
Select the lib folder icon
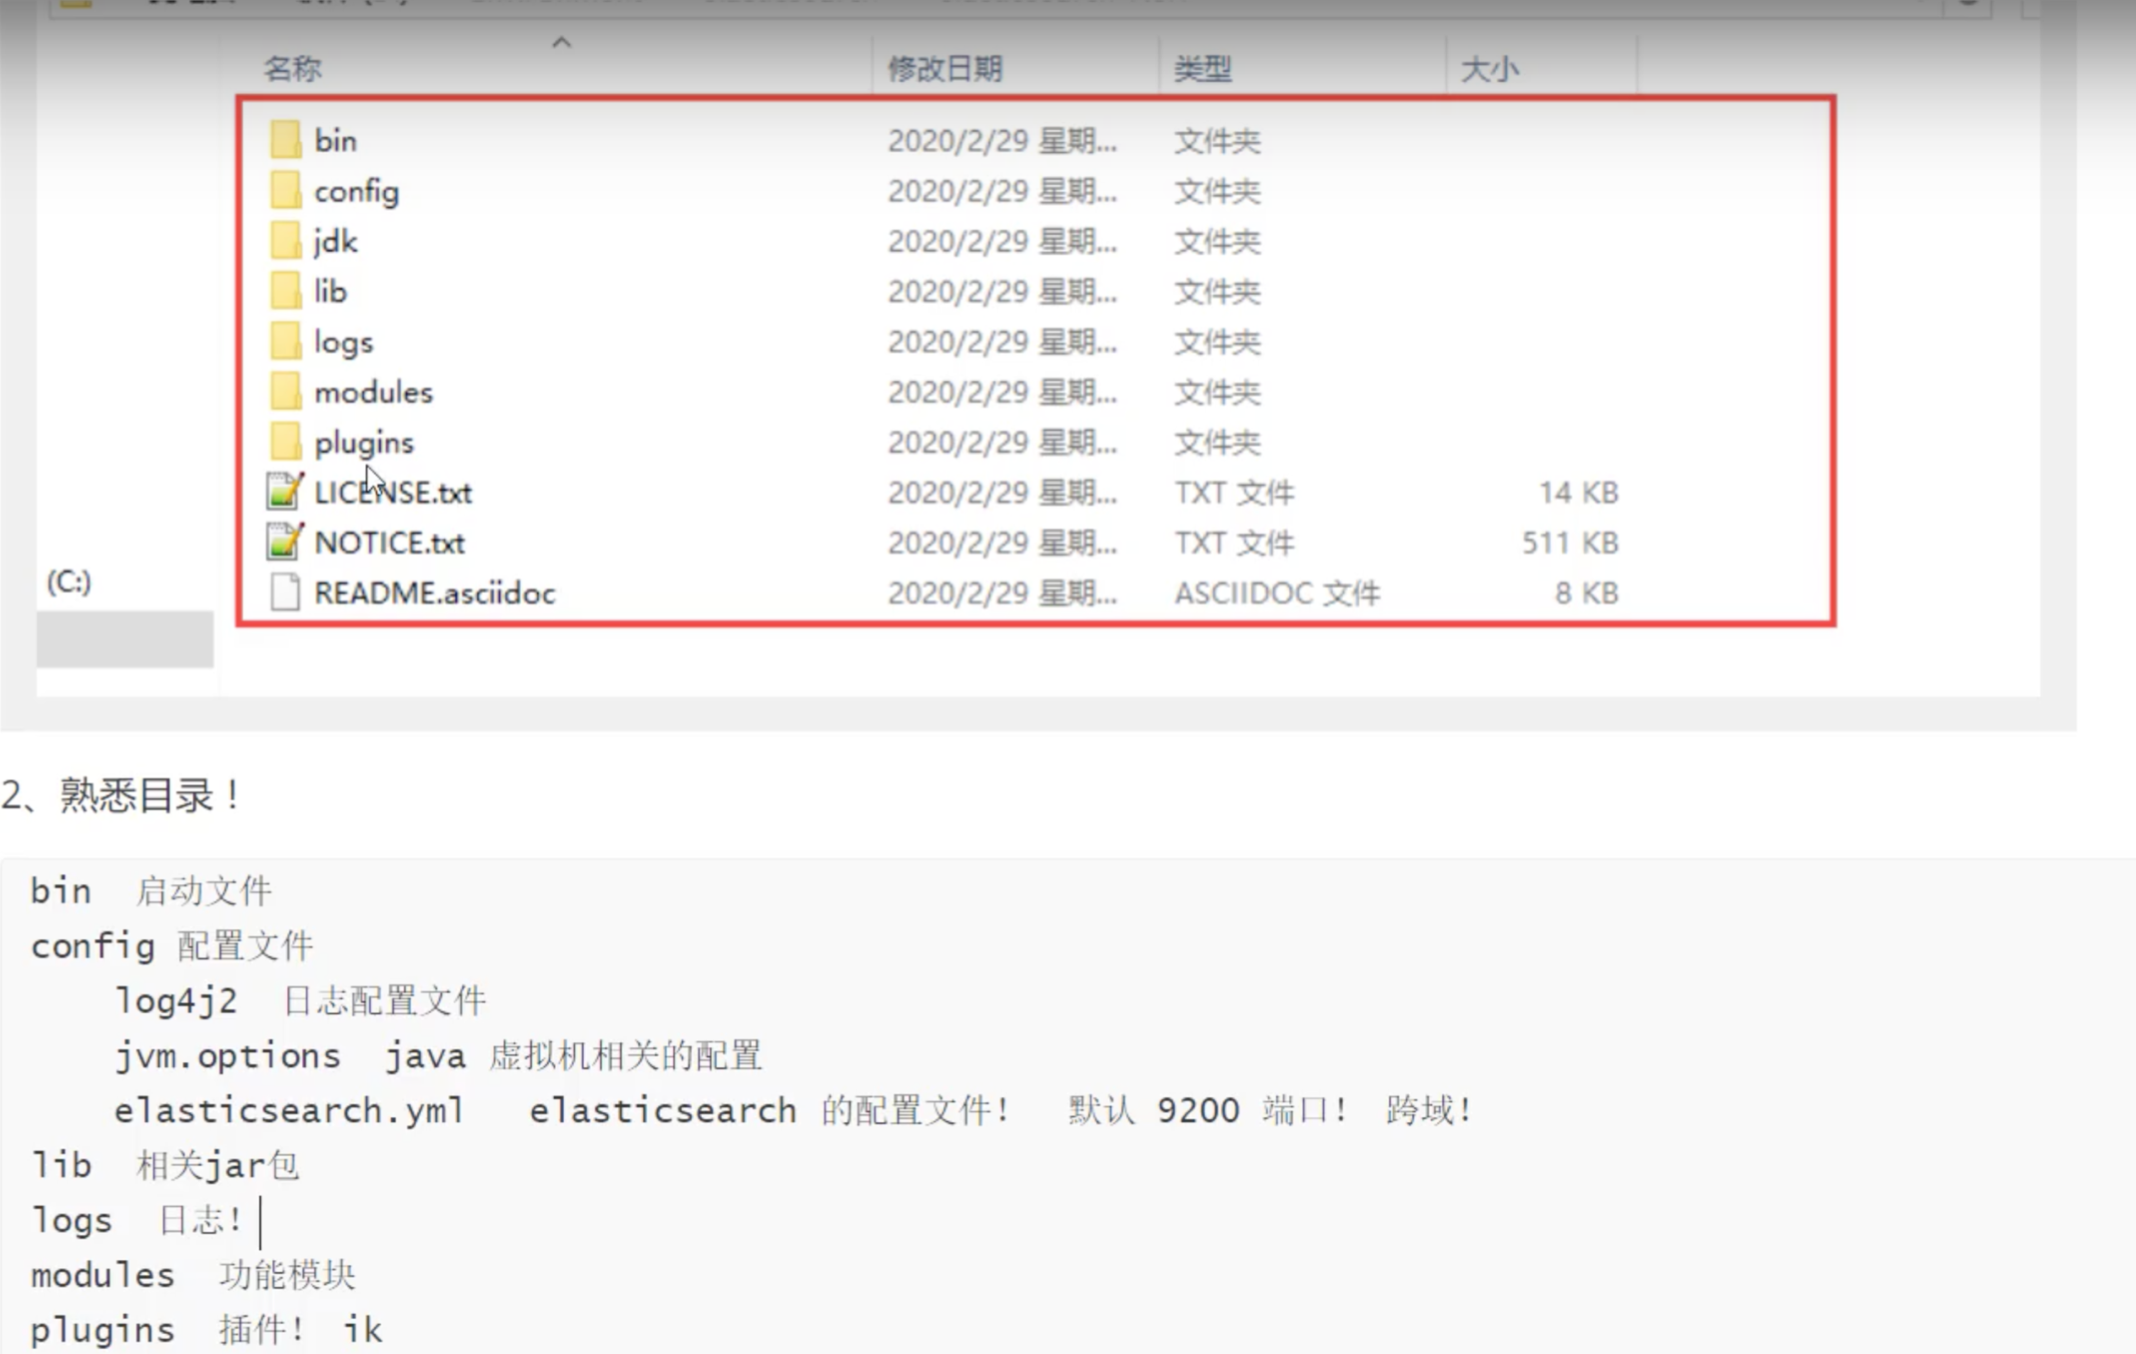285,291
